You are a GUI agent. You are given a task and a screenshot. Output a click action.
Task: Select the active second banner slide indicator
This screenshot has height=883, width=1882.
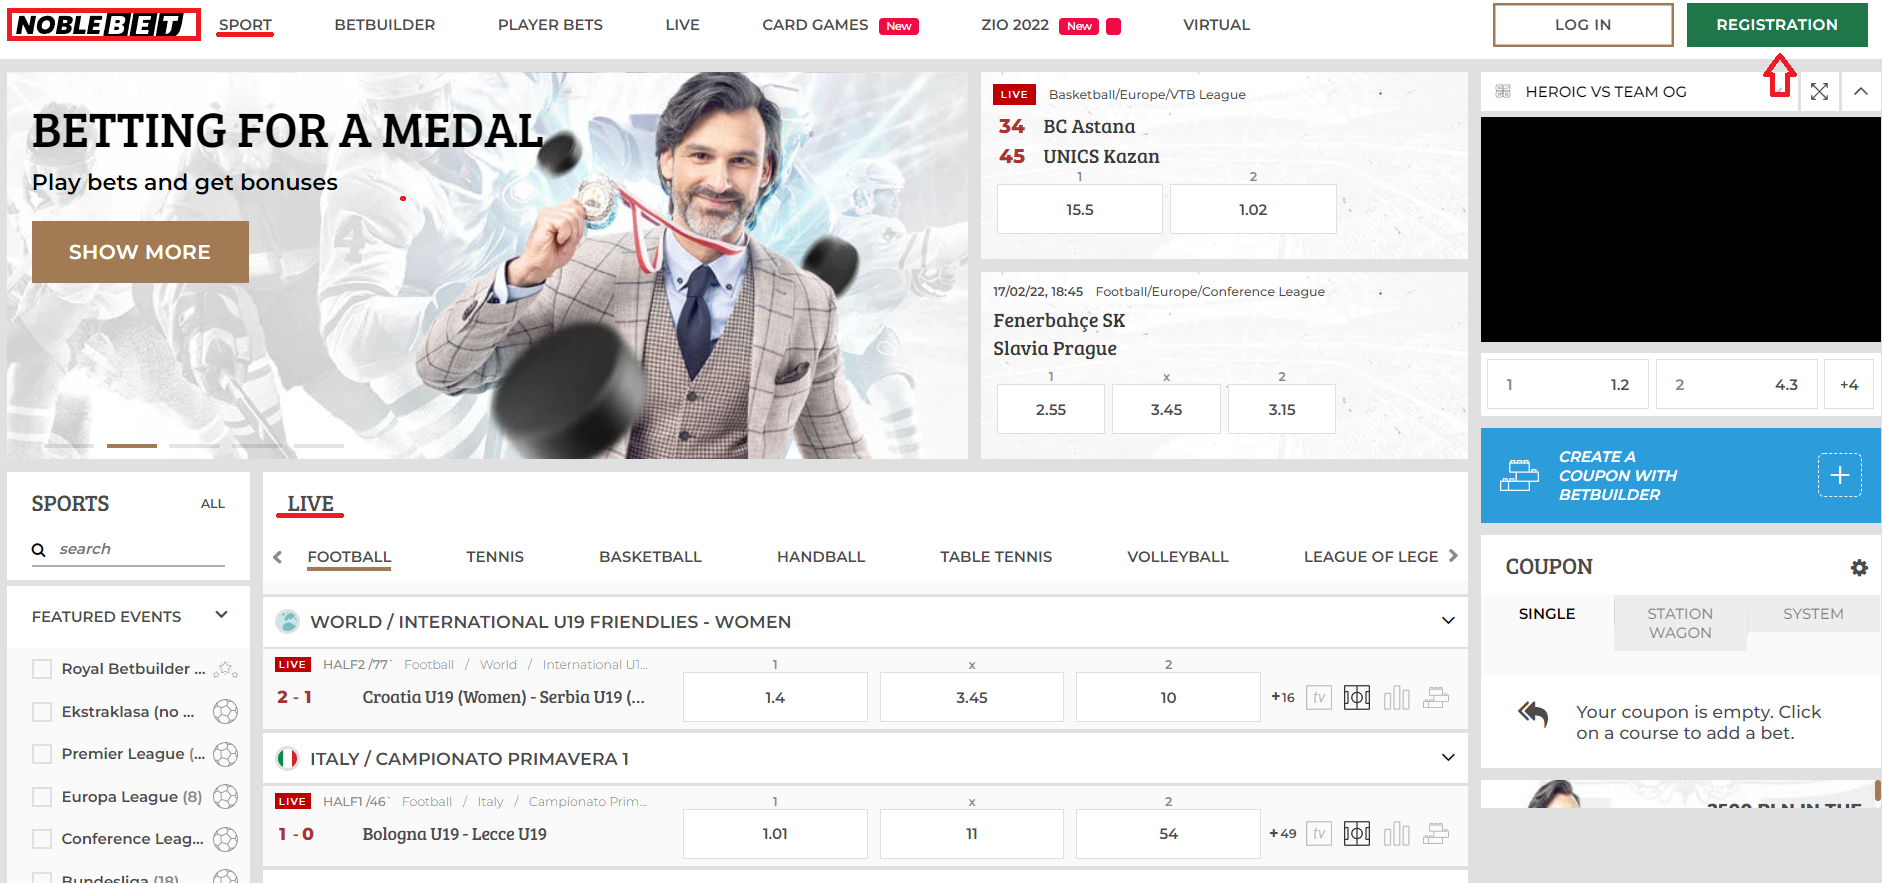(x=132, y=445)
